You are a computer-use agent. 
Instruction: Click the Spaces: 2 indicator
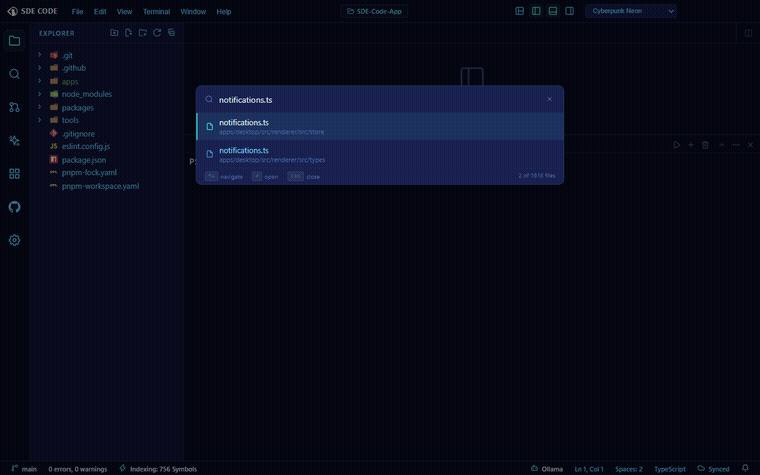(x=629, y=469)
